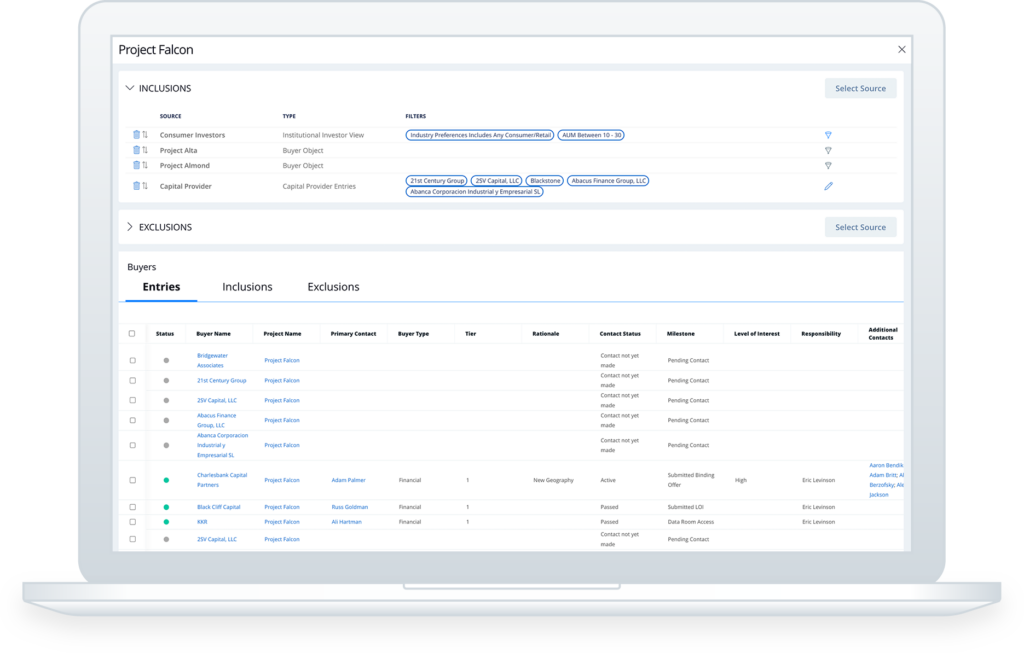Reorder the Project Almond source using arrows icon
The width and height of the screenshot is (1024, 653).
pos(145,165)
